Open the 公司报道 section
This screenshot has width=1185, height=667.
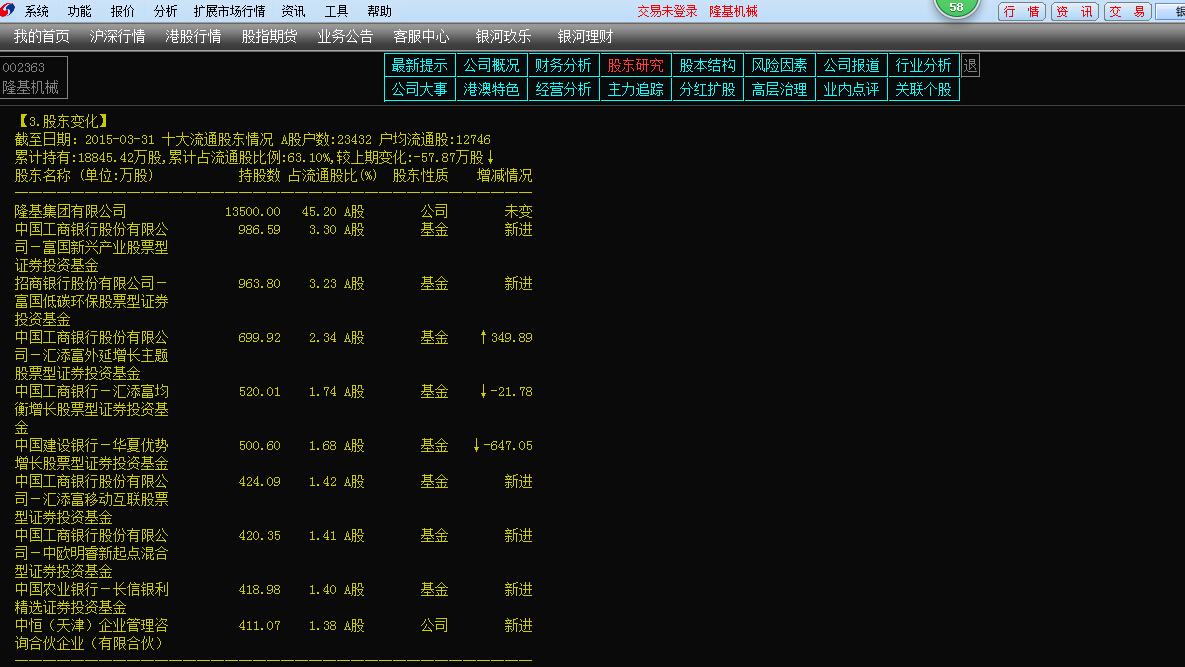coord(852,66)
